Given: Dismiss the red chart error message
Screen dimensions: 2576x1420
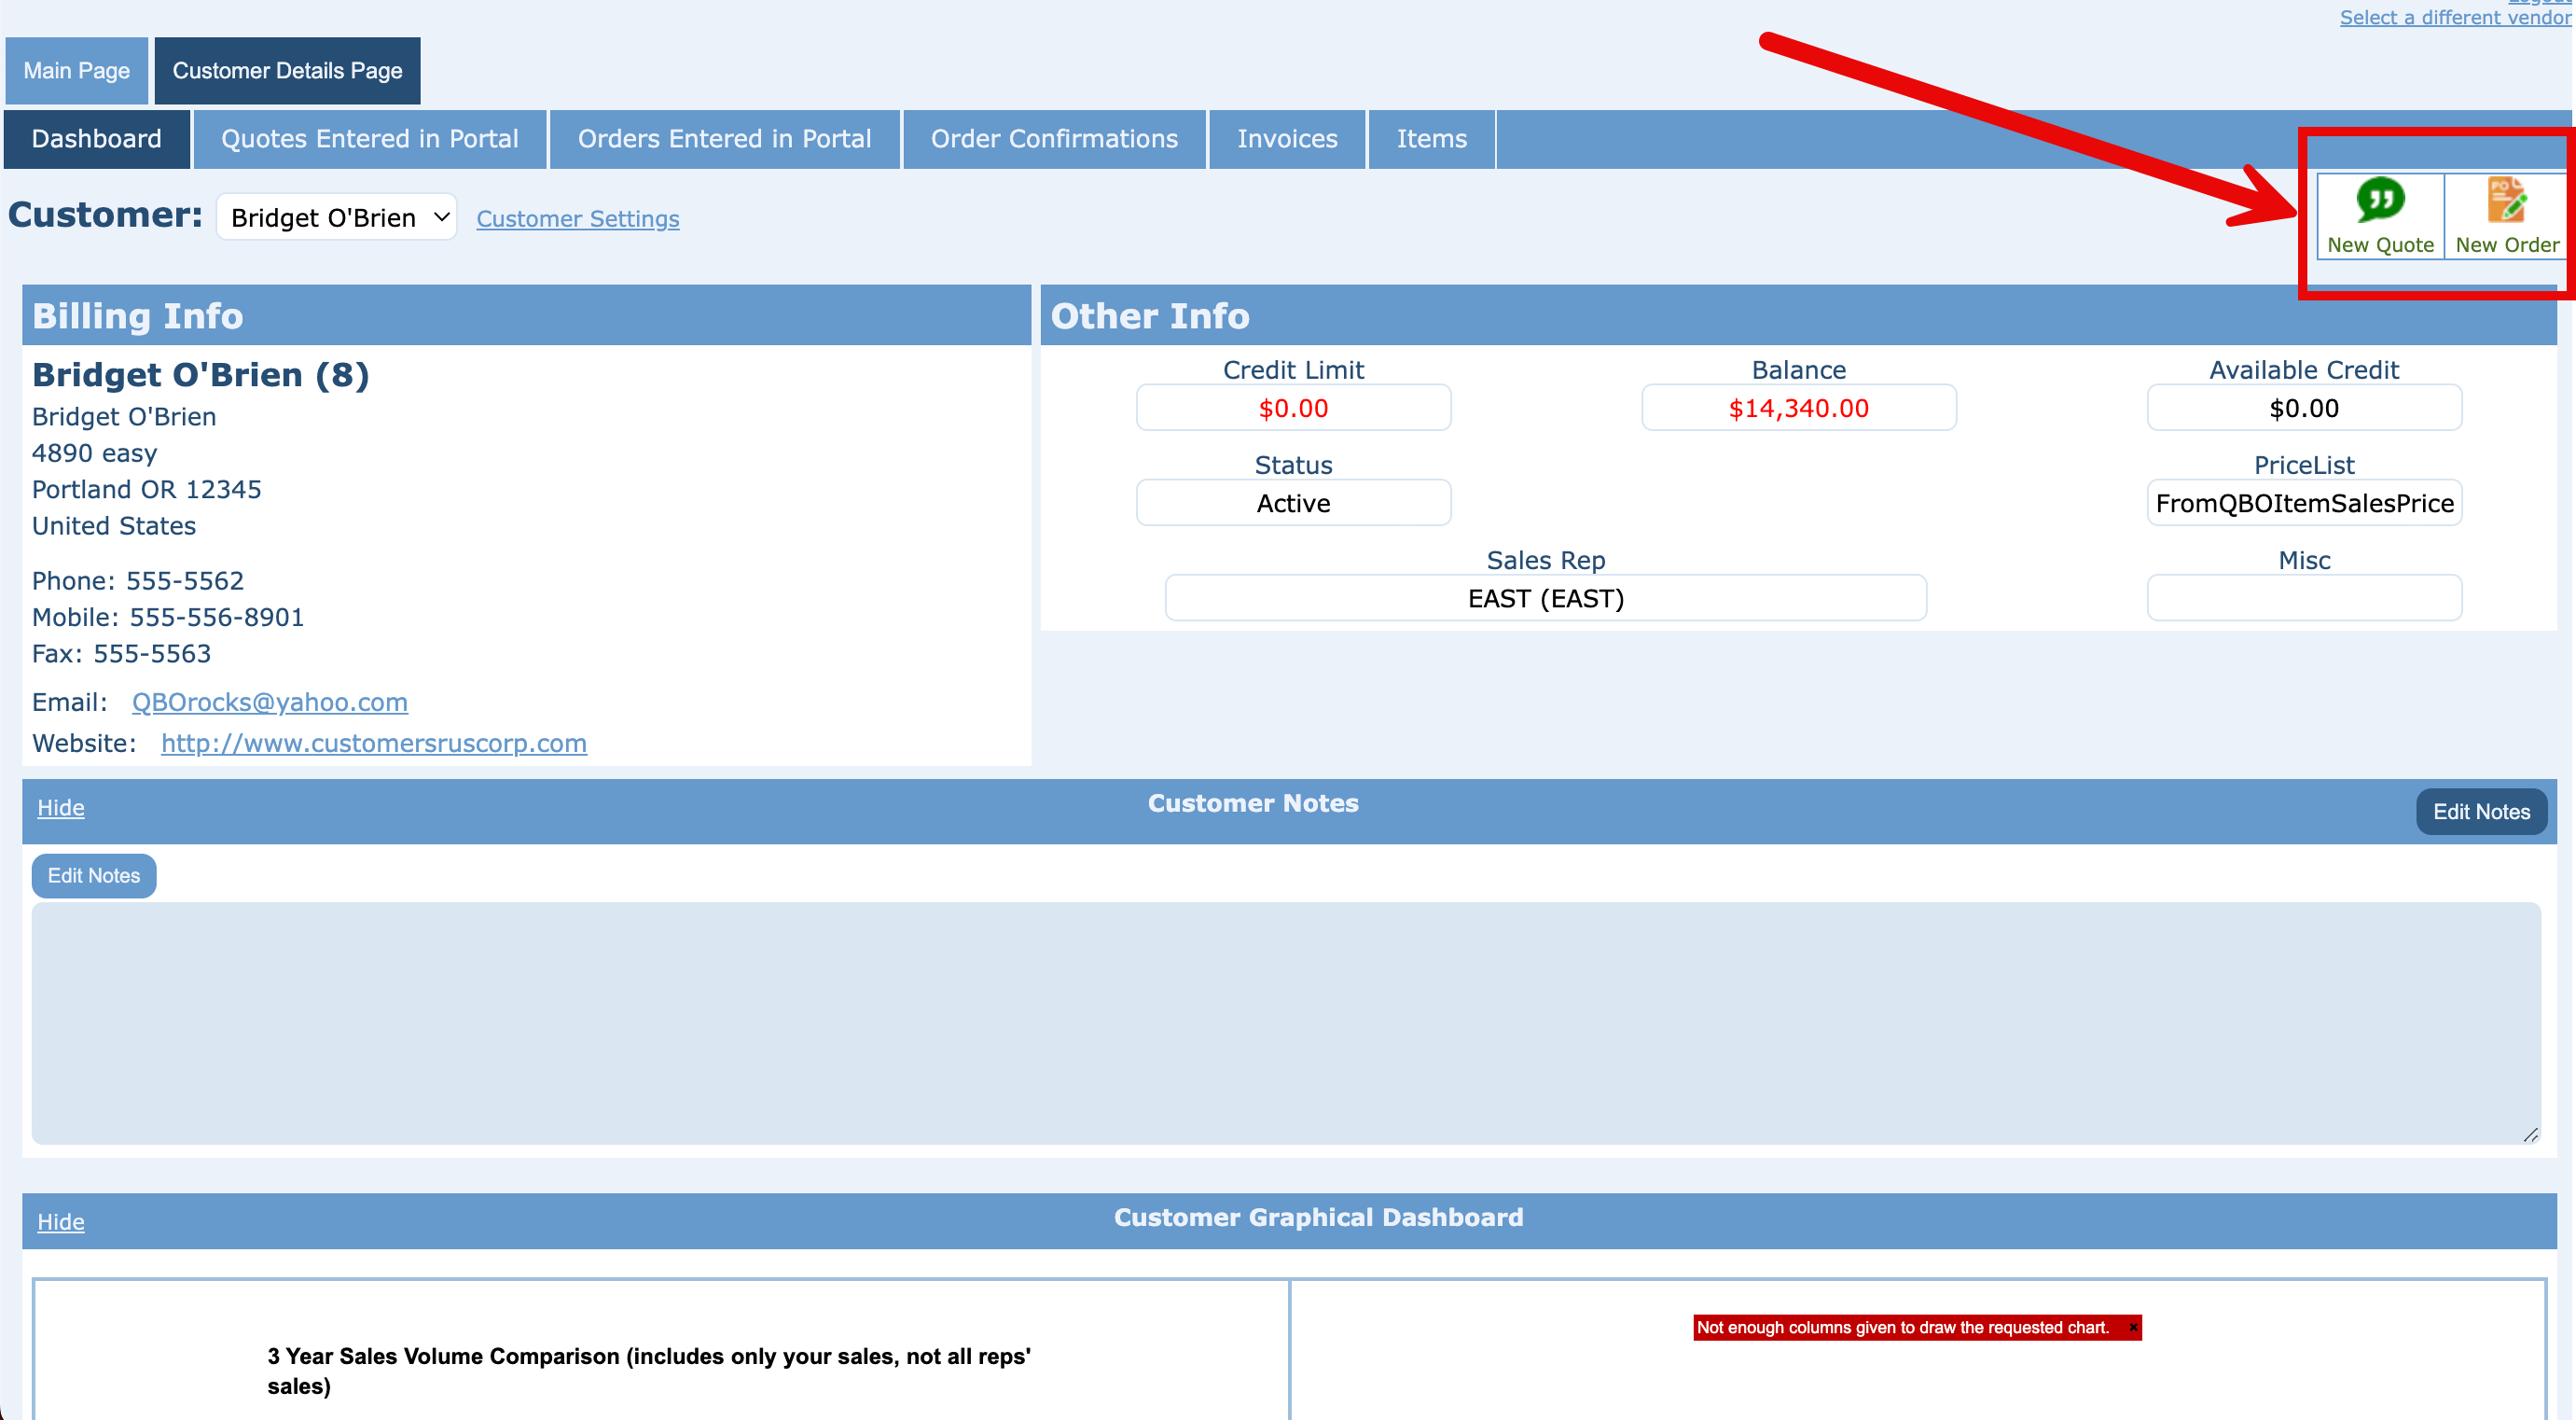Looking at the screenshot, I should click(x=2132, y=1327).
